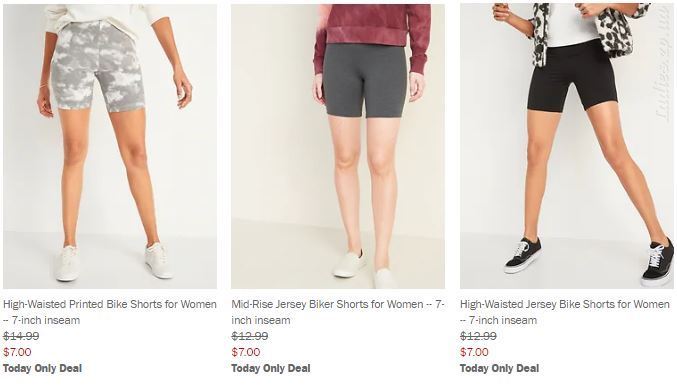The width and height of the screenshot is (677, 386).
Task: Click Today Only Deal label under Mid-Rise Biker Shorts
Action: (271, 368)
